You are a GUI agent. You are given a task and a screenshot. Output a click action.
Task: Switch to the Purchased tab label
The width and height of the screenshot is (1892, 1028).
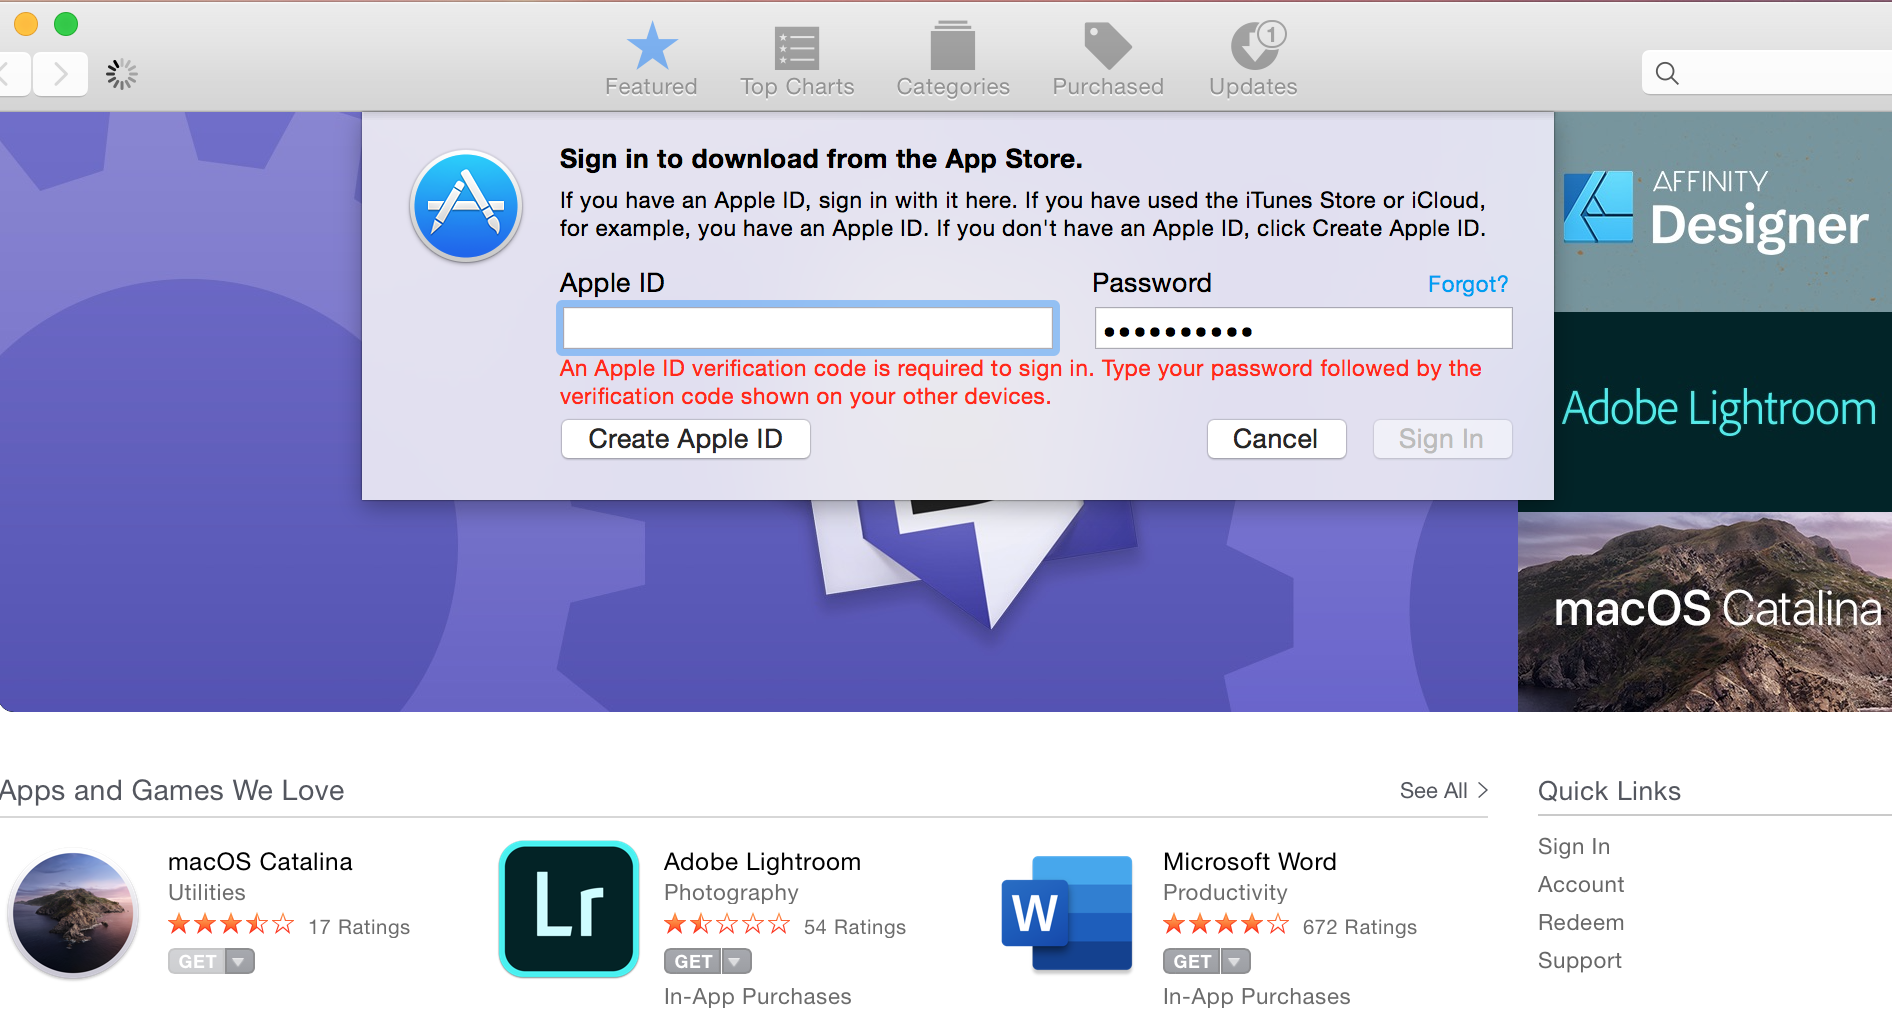(1108, 87)
